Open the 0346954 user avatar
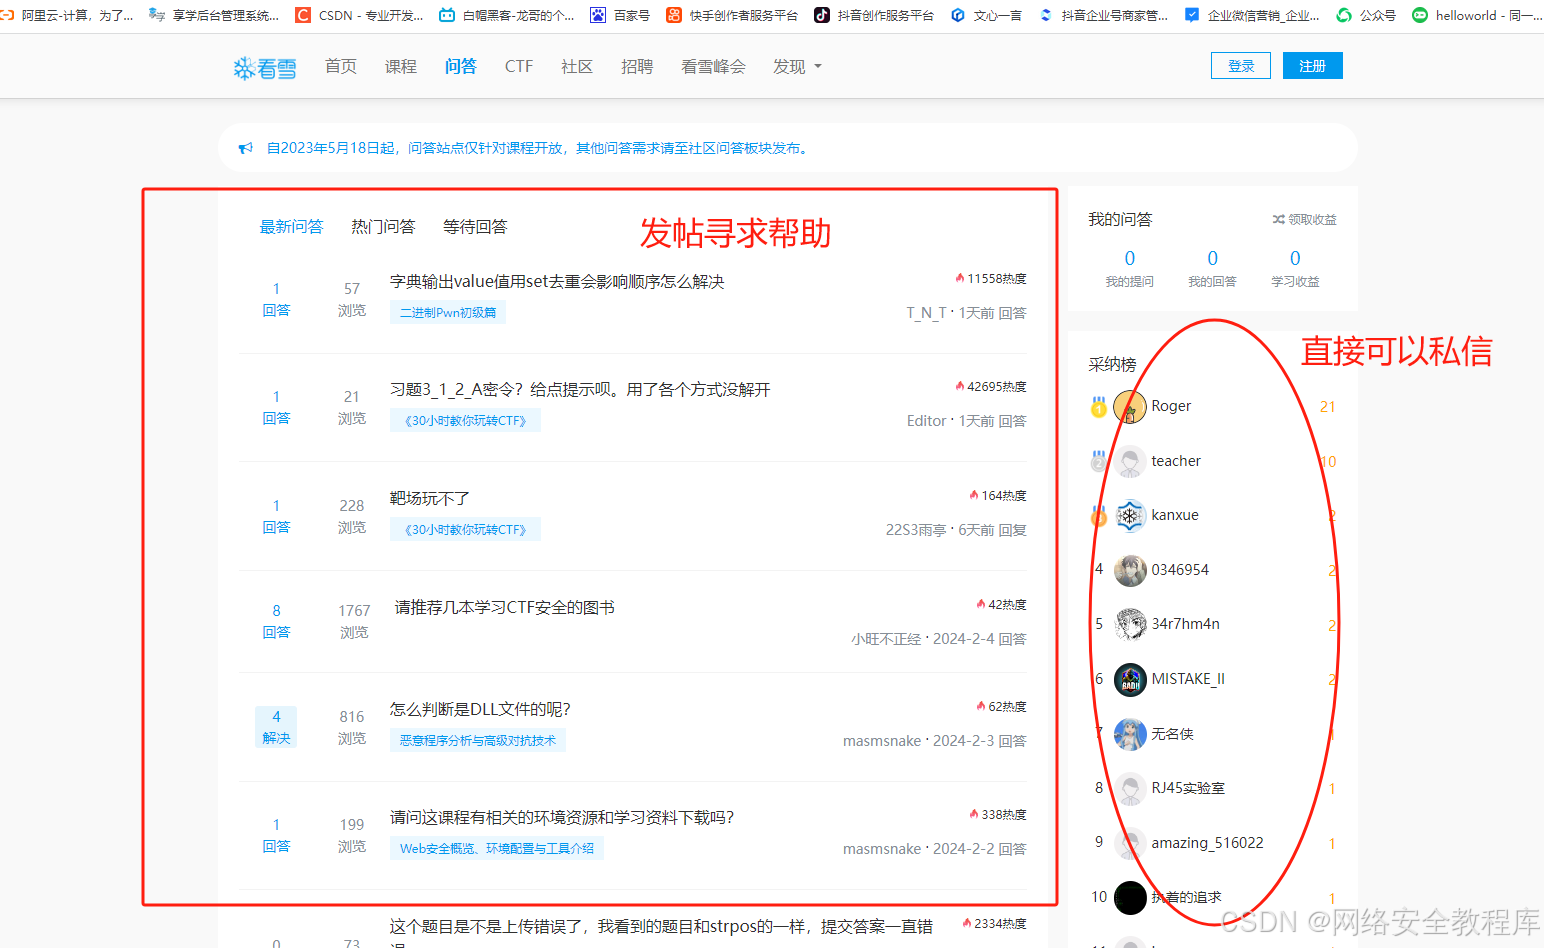The width and height of the screenshot is (1544, 948). pyautogui.click(x=1130, y=570)
